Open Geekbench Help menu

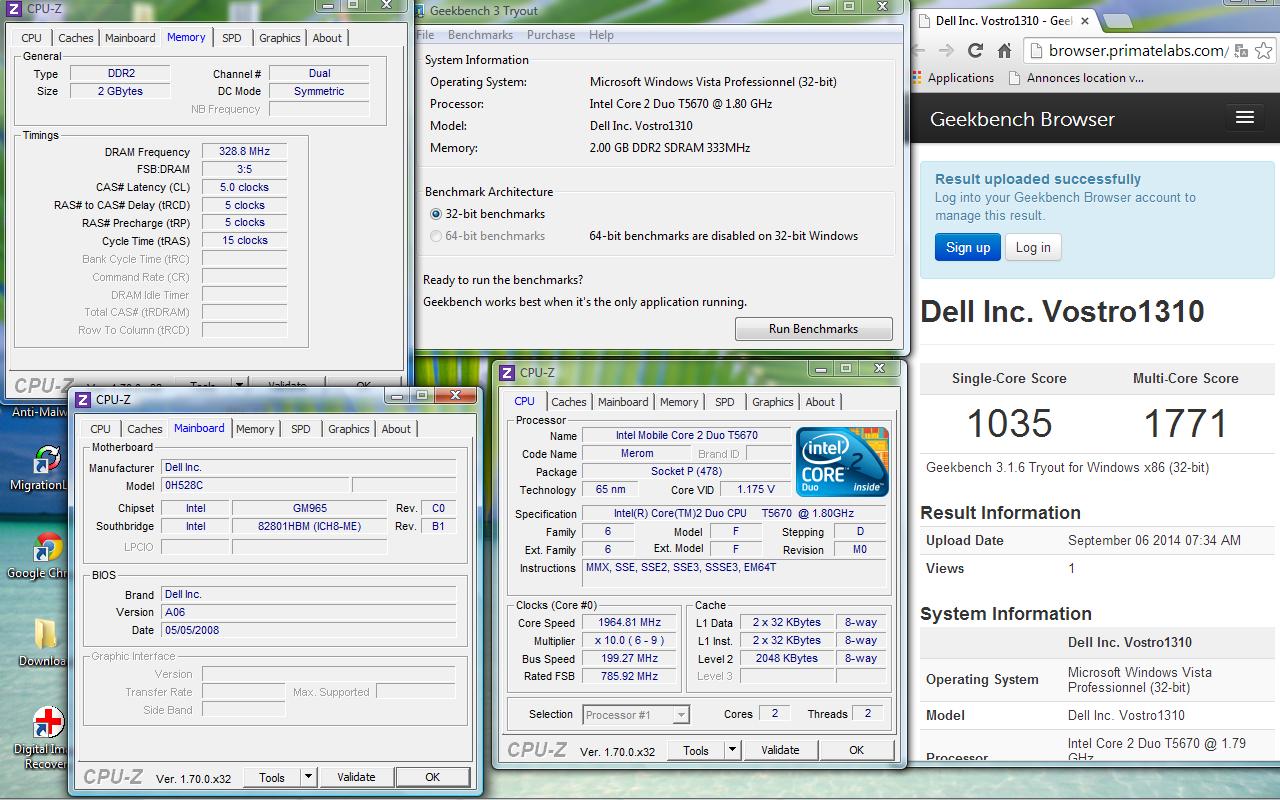(601, 35)
